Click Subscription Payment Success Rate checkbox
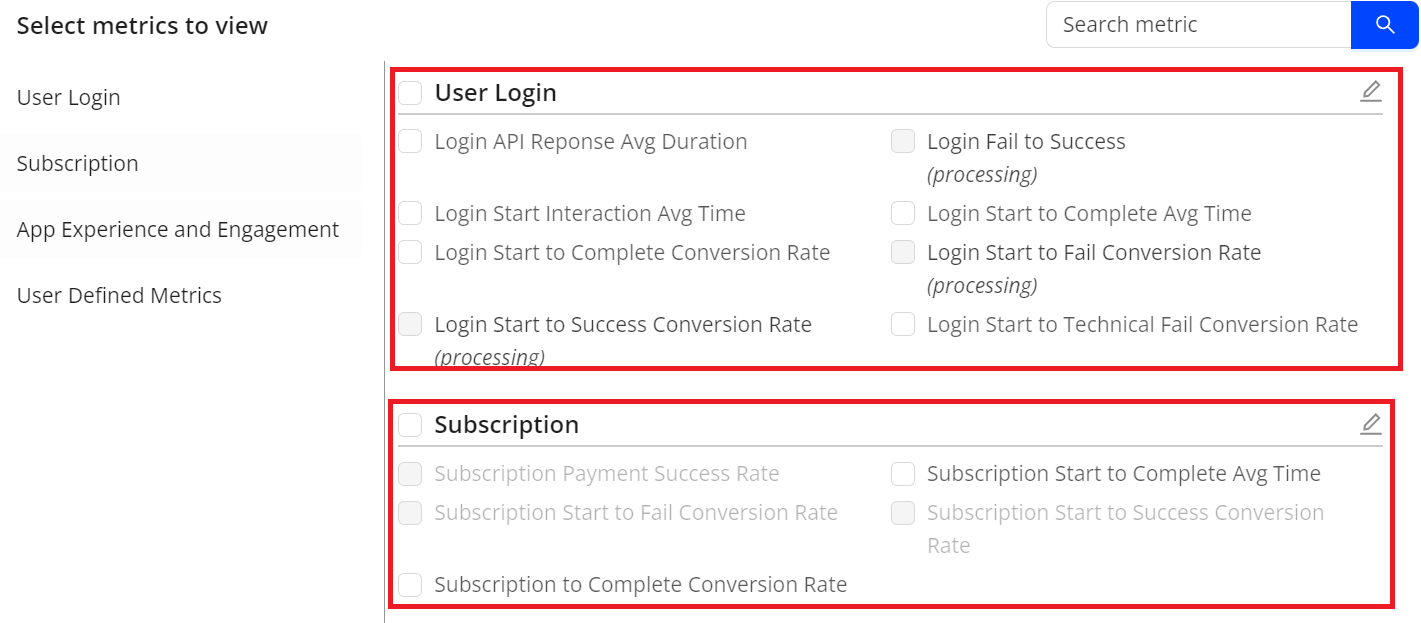The width and height of the screenshot is (1421, 623). 410,474
